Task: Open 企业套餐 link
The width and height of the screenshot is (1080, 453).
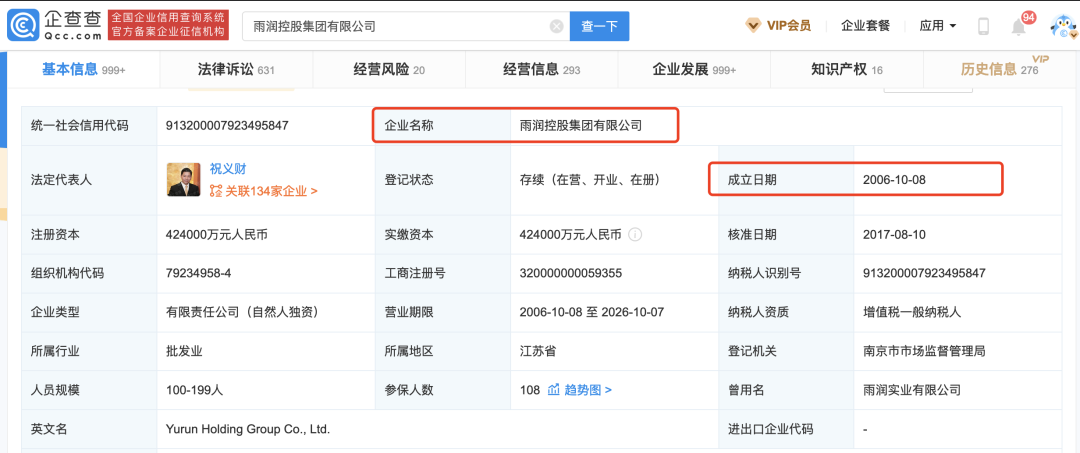Action: point(865,26)
